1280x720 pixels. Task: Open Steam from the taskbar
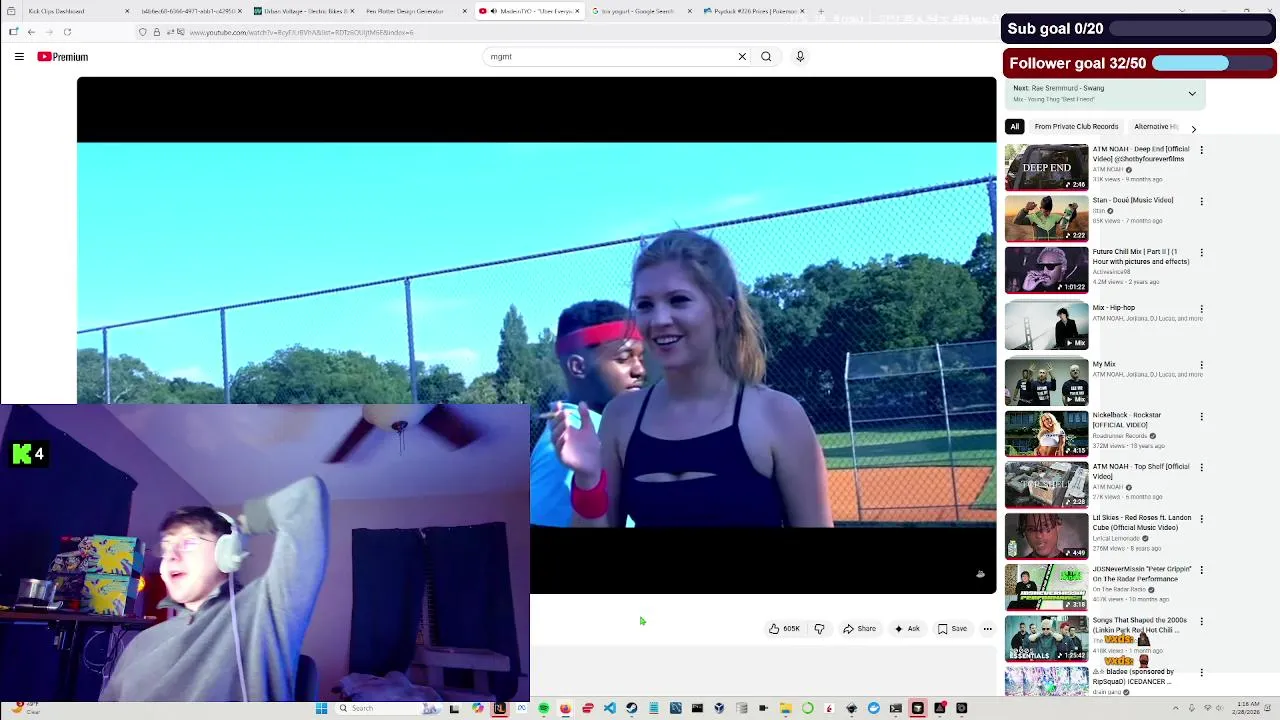[631, 708]
